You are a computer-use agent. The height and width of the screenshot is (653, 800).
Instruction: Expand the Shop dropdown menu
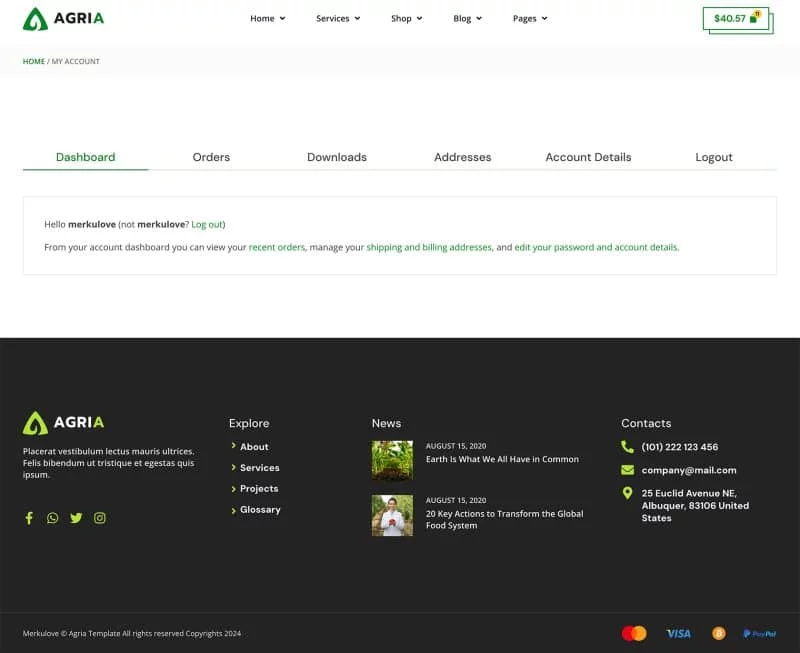tap(406, 18)
